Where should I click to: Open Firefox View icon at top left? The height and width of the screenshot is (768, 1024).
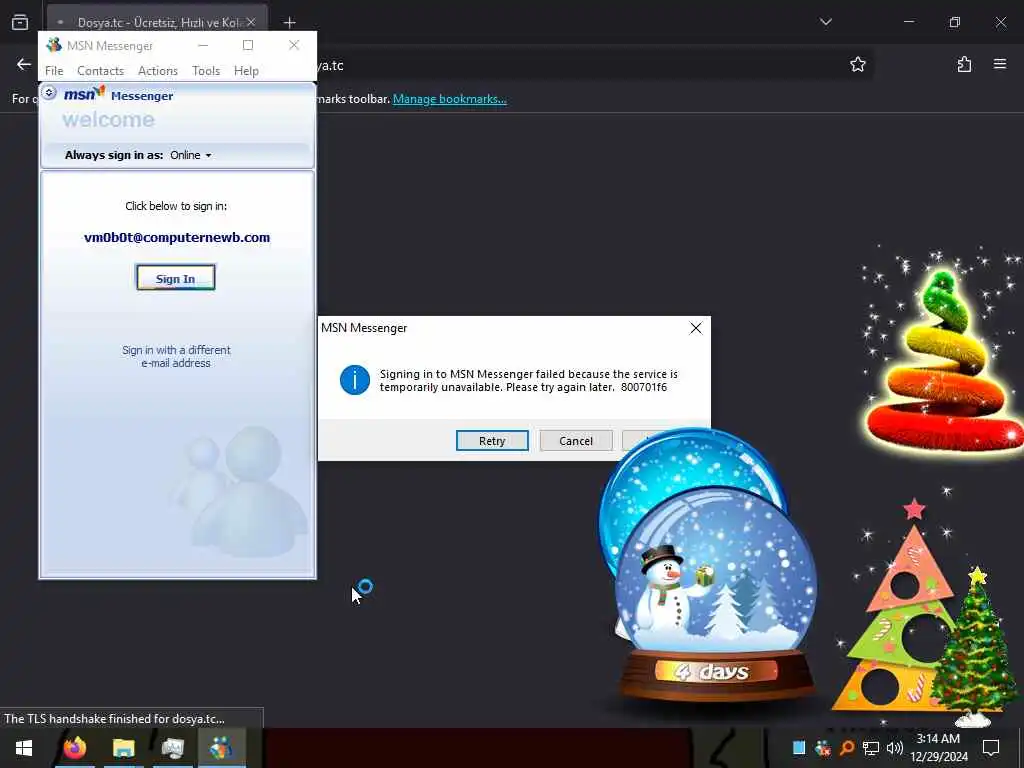coord(20,22)
